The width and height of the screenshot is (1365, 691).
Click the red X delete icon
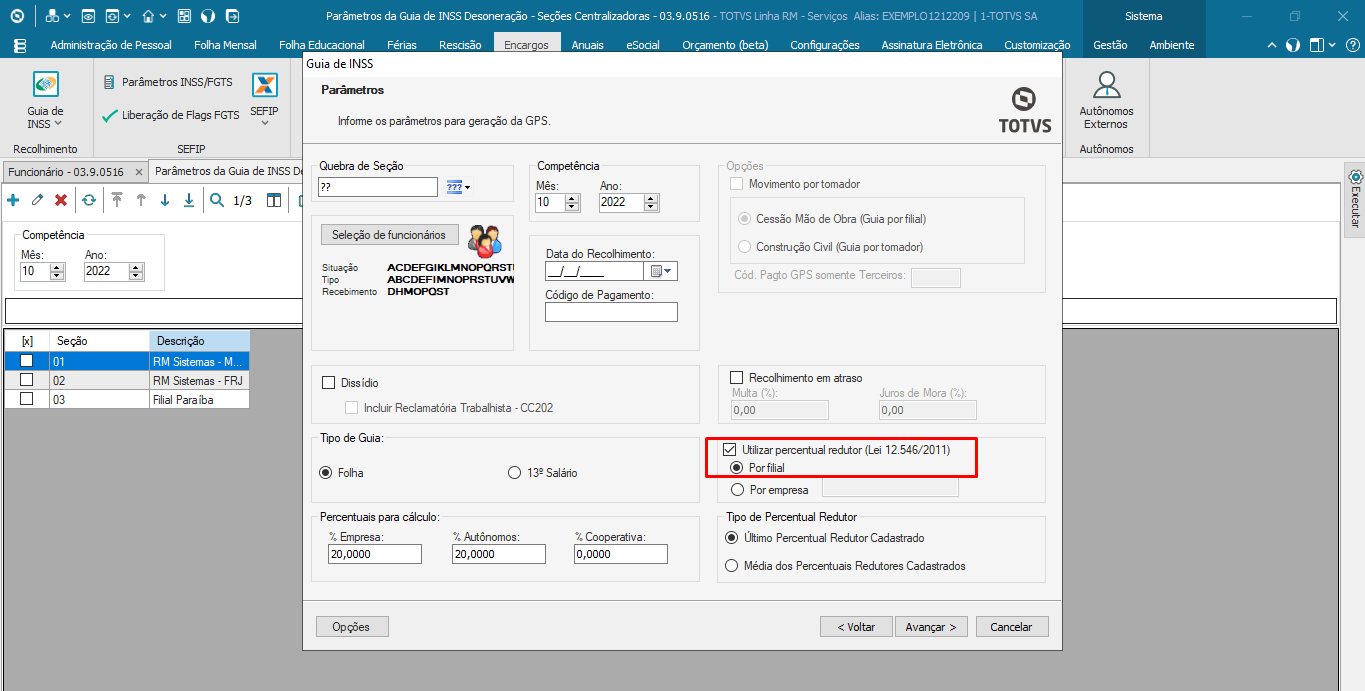(61, 200)
